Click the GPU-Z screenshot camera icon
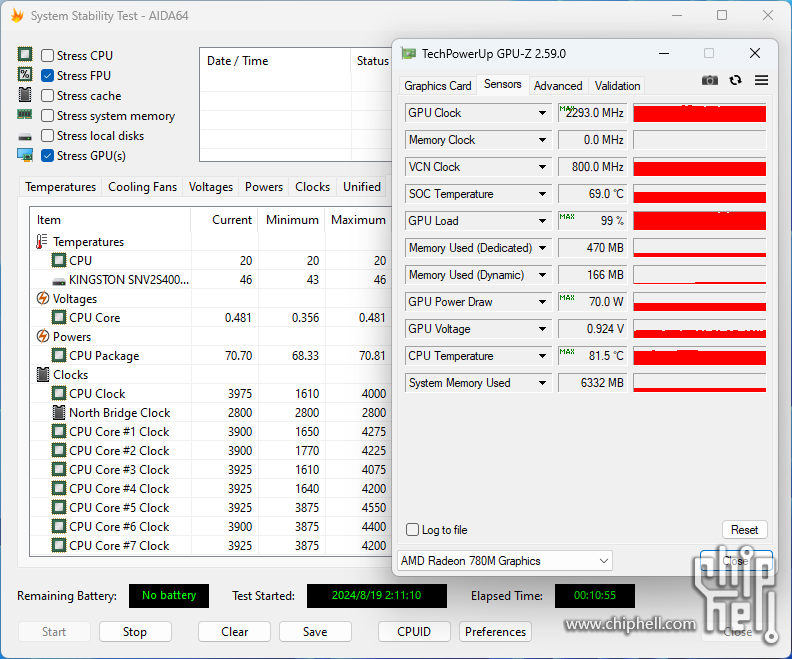Viewport: 792px width, 659px height. click(710, 80)
